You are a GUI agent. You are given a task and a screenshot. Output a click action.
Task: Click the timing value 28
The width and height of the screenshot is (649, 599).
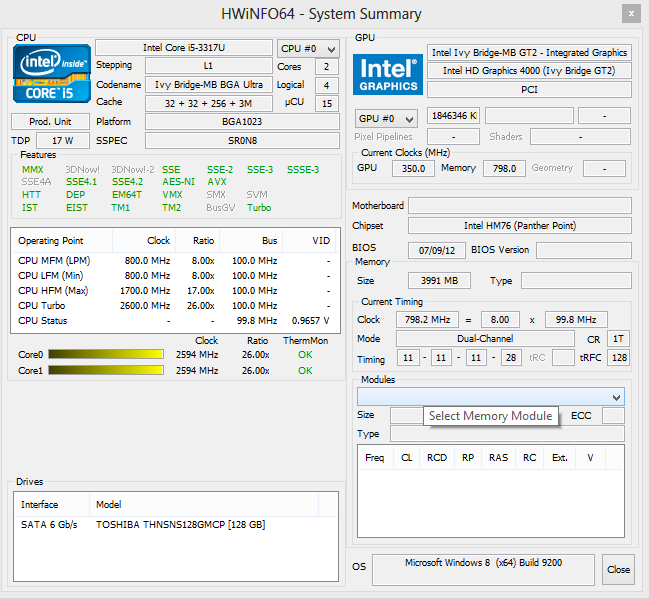511,358
